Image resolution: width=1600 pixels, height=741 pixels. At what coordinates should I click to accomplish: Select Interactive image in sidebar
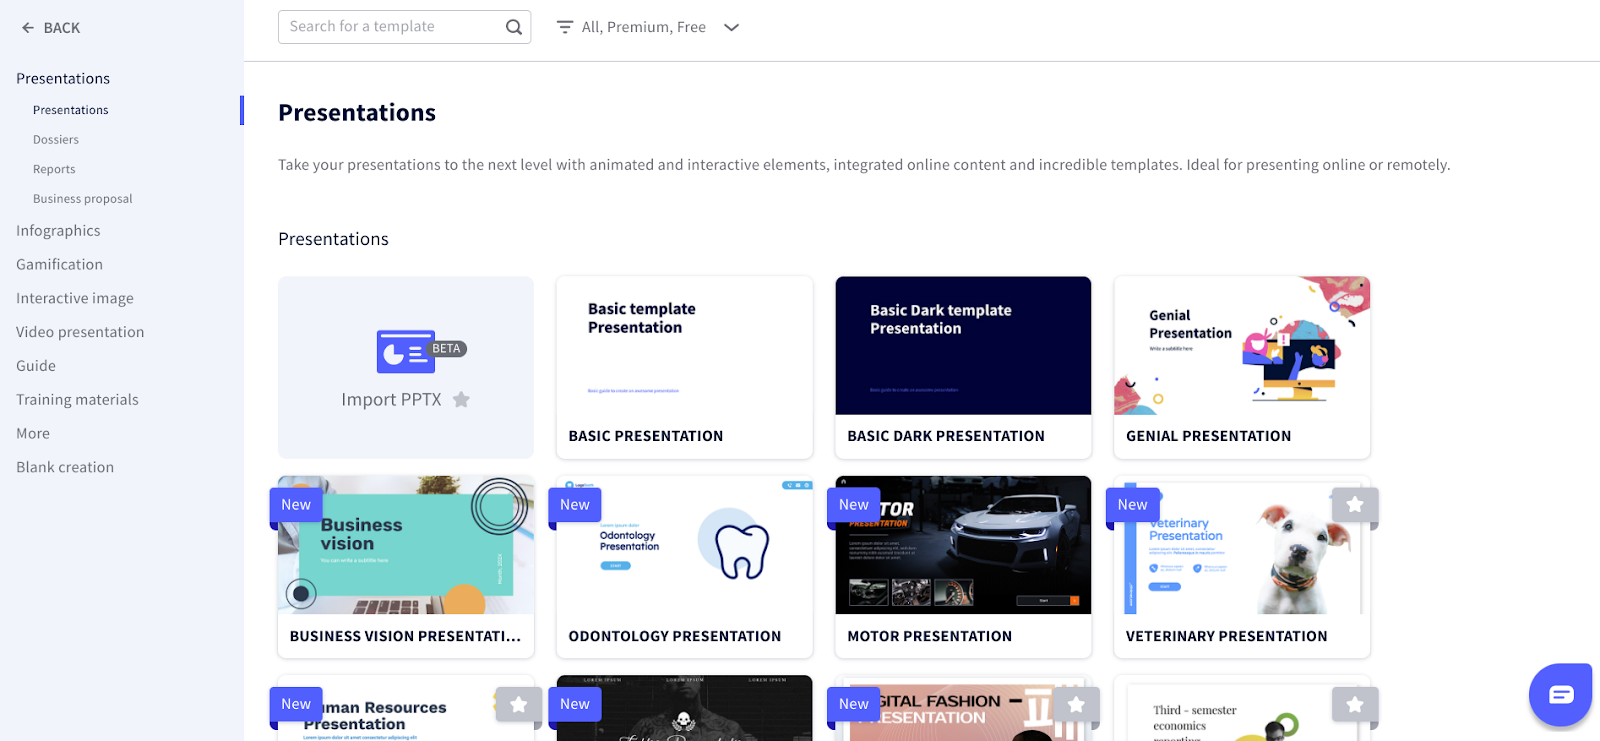coord(75,298)
